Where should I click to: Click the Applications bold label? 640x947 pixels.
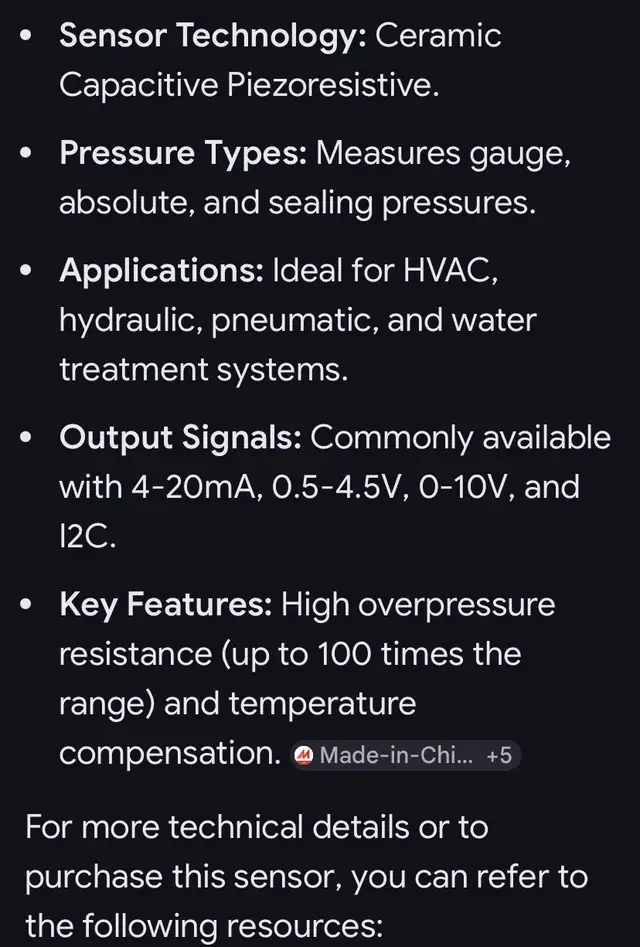(x=161, y=270)
